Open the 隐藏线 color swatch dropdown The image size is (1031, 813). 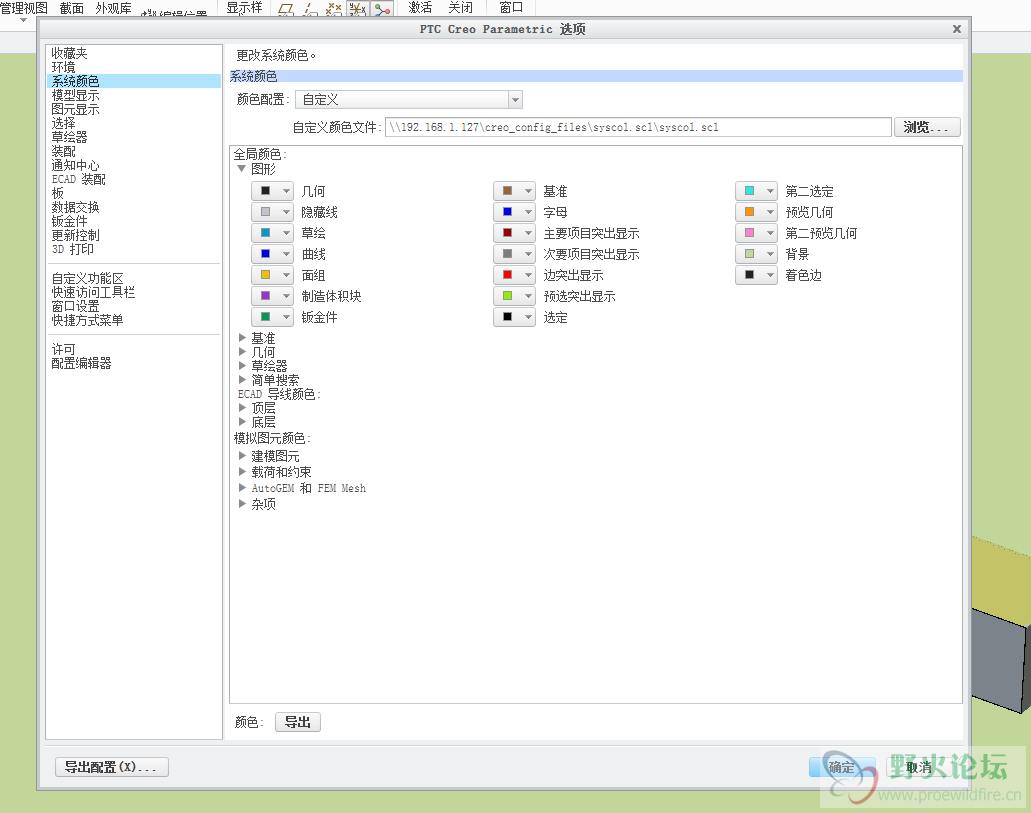[272, 212]
